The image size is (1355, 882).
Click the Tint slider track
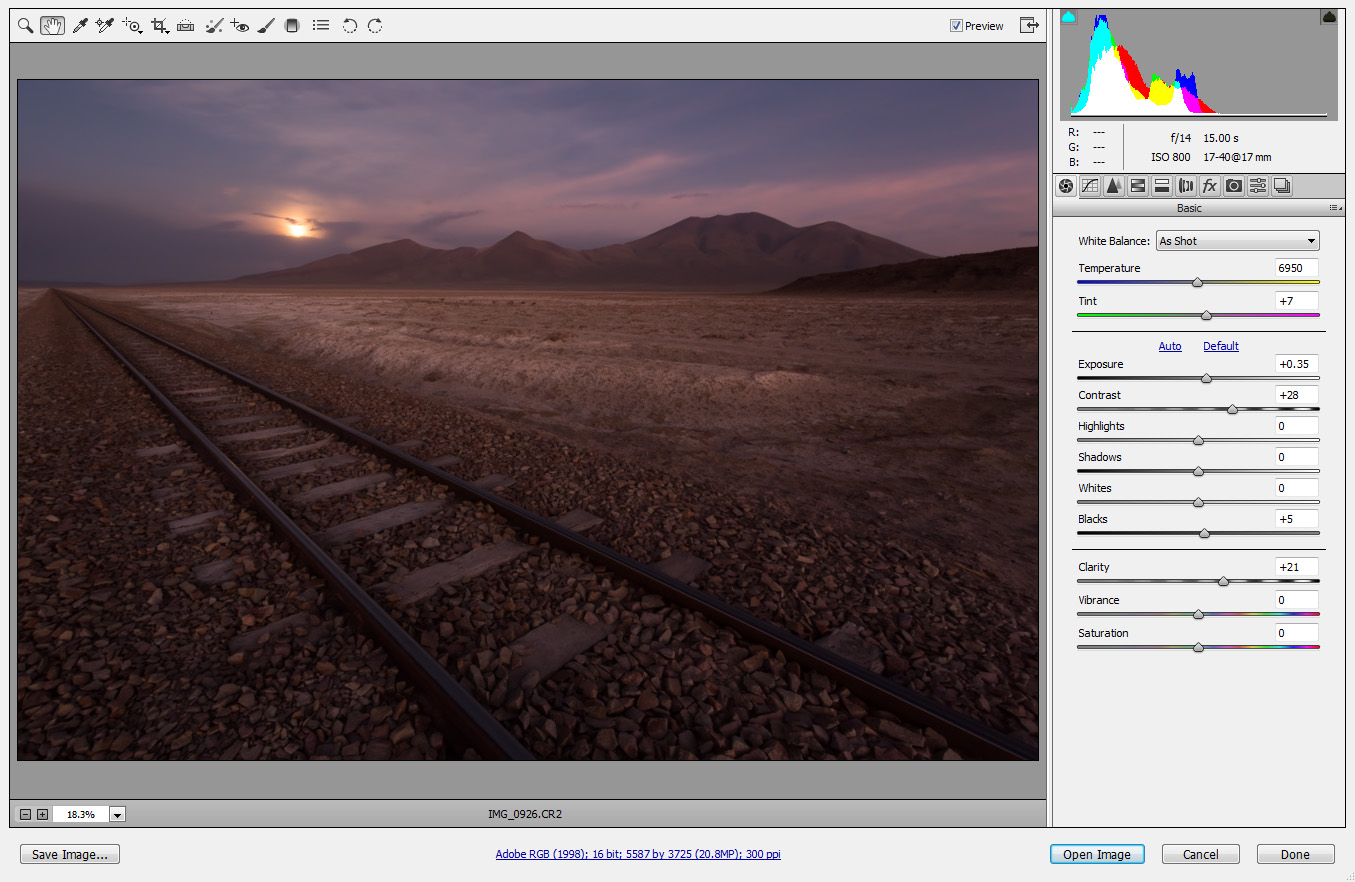pyautogui.click(x=1198, y=315)
